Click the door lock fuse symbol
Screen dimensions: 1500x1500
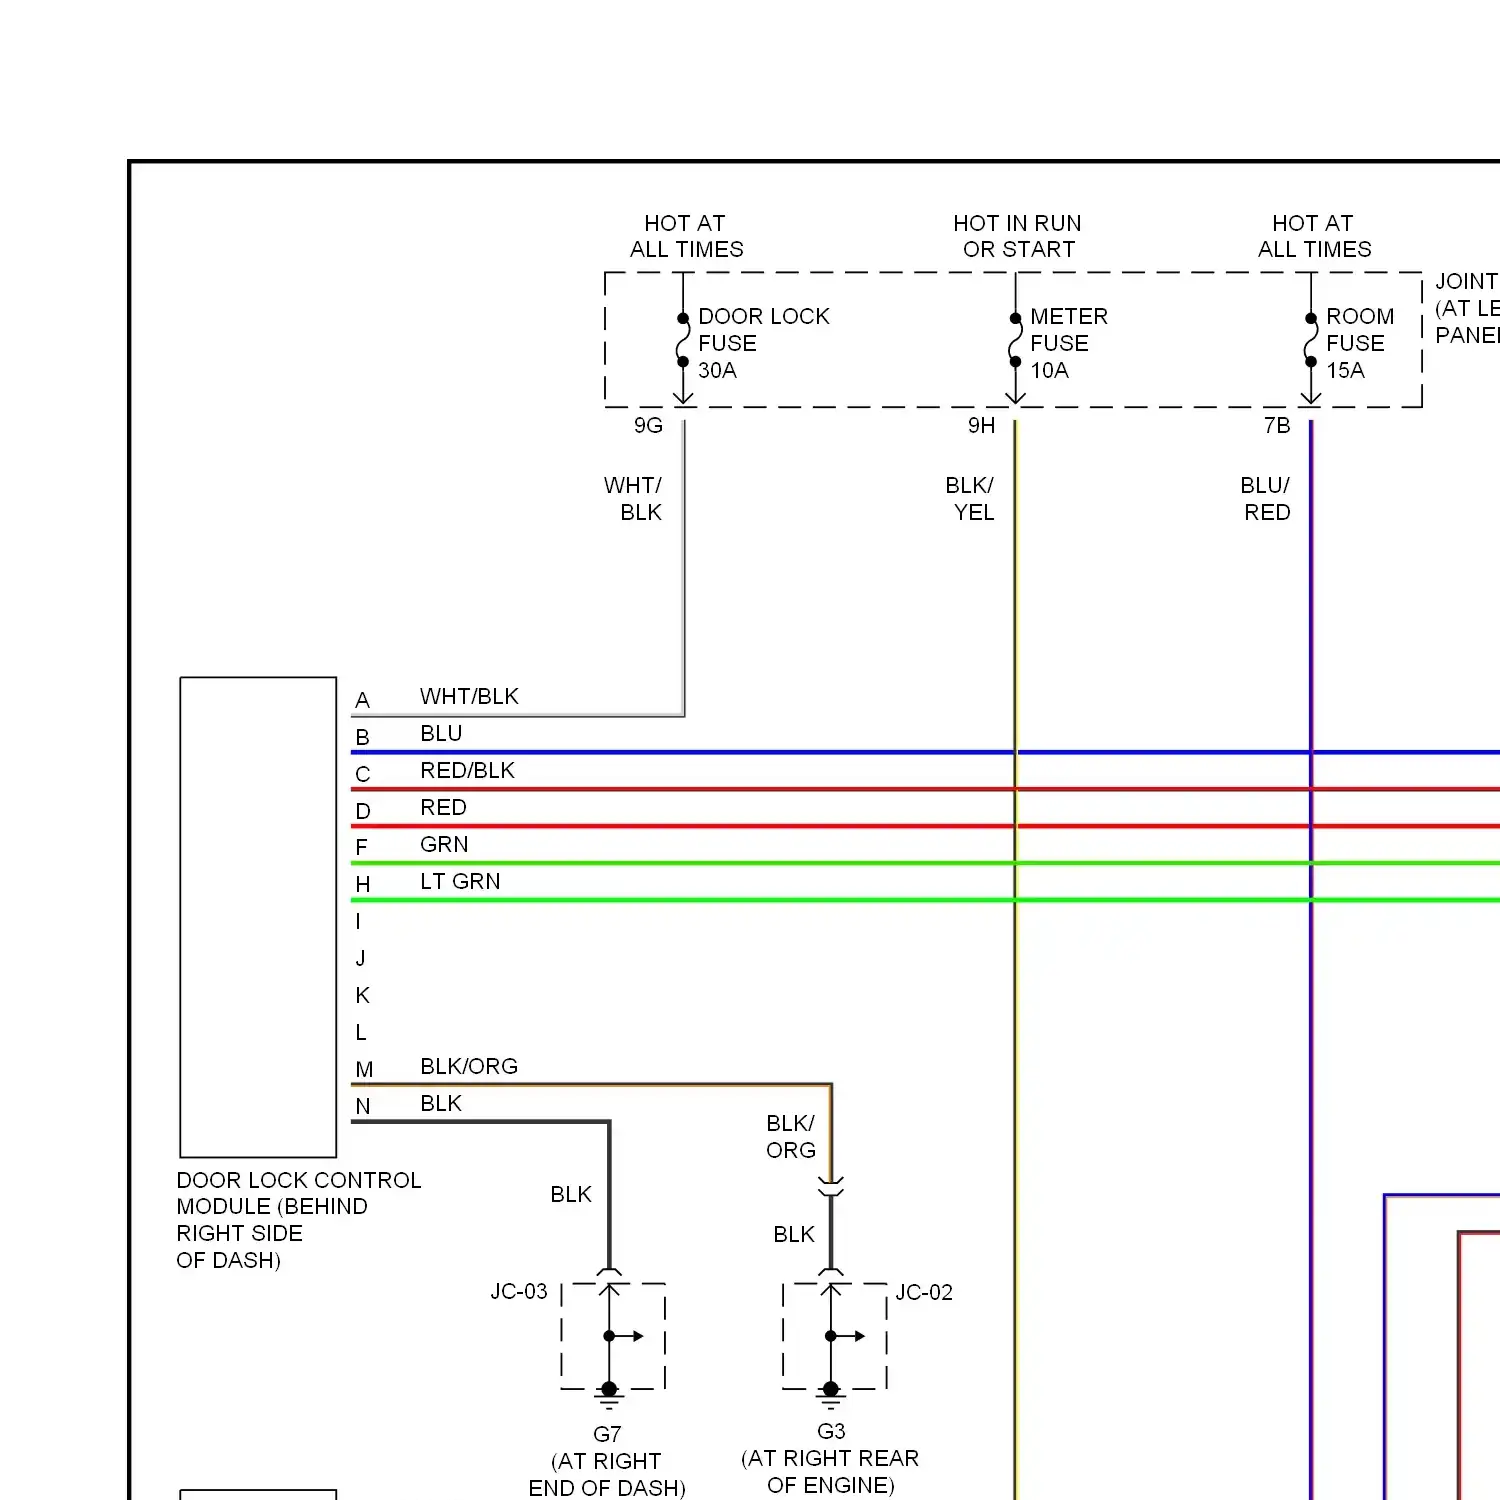click(683, 340)
